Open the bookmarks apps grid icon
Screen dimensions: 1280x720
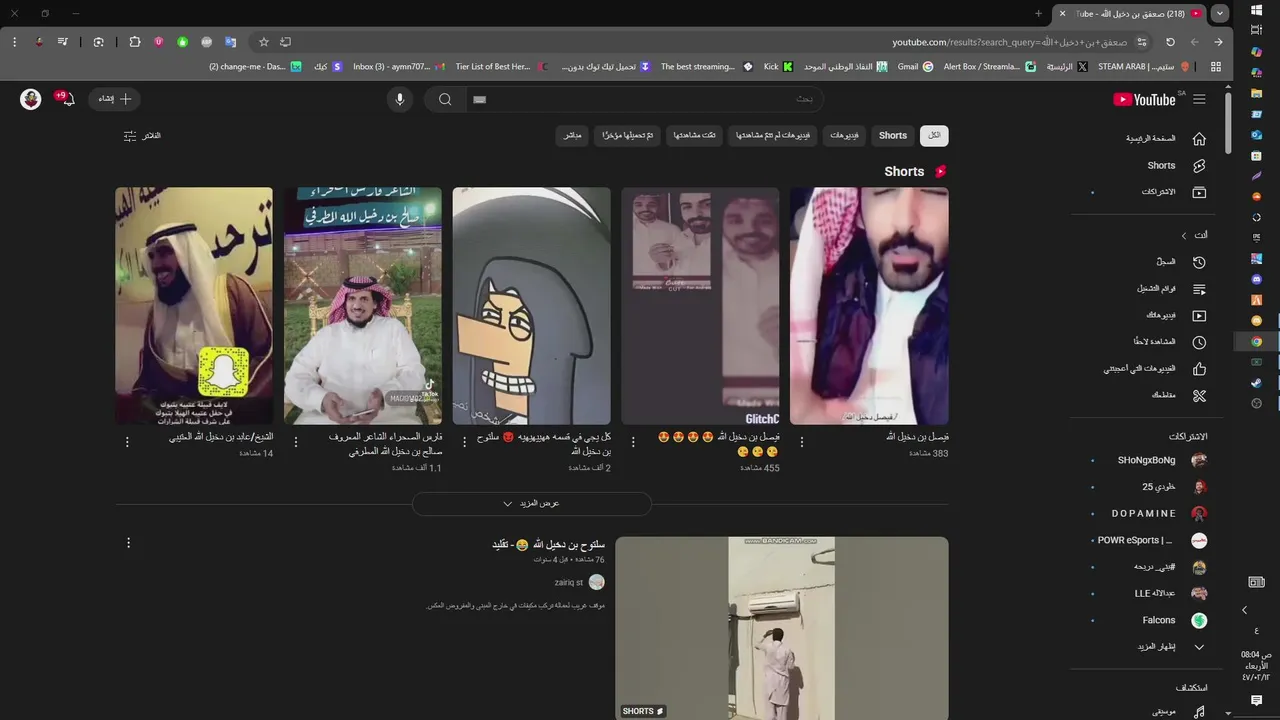click(x=1216, y=67)
